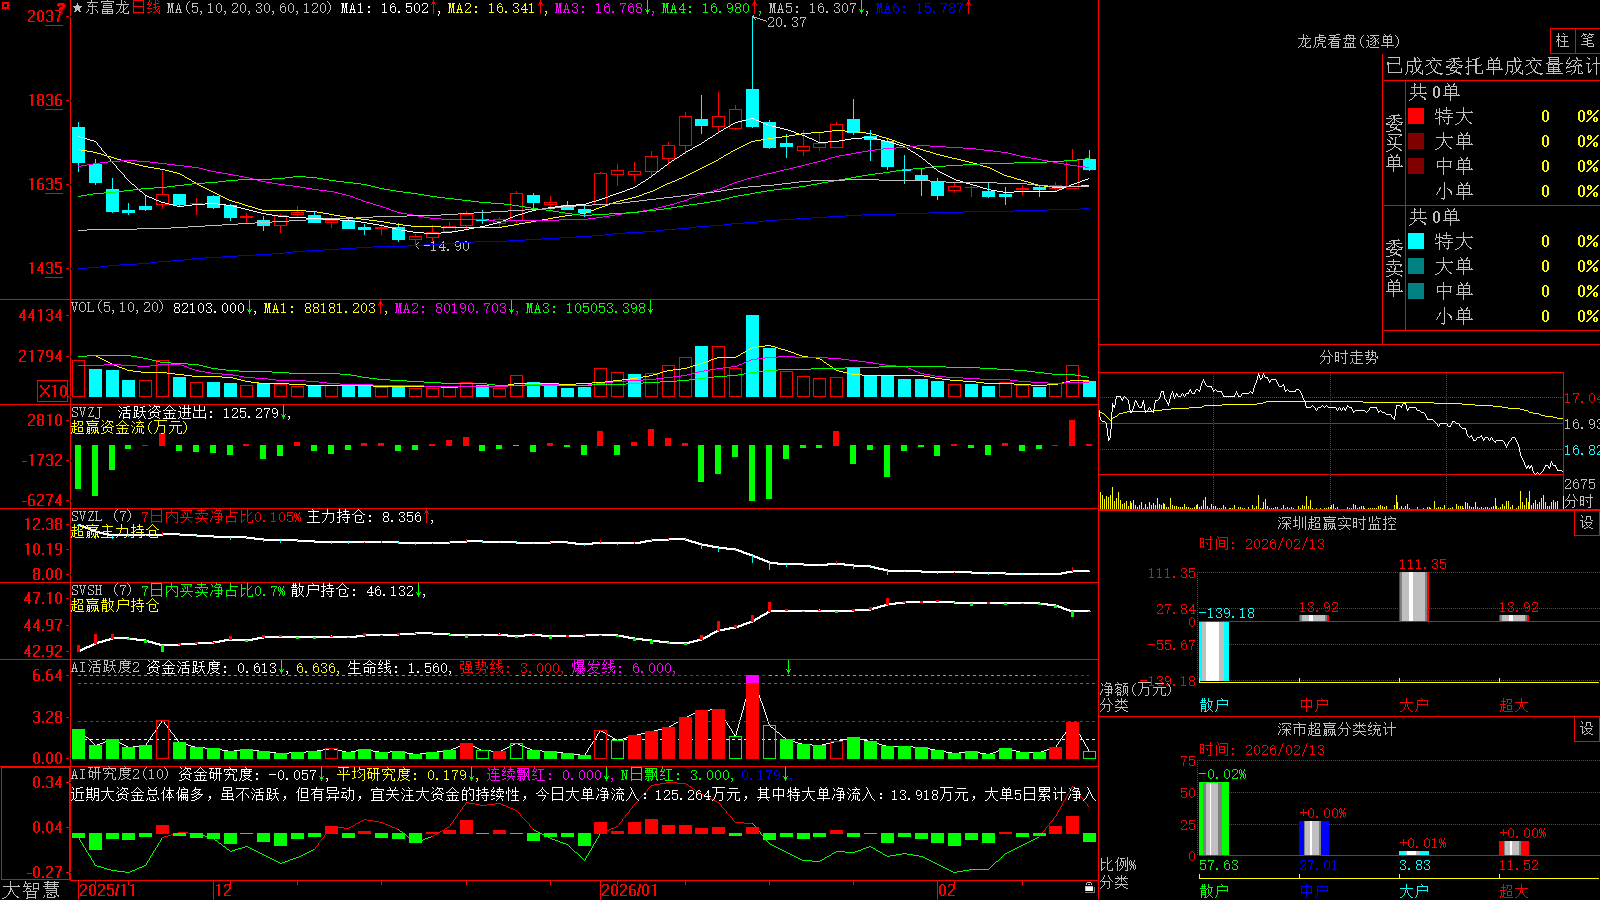This screenshot has height=900, width=1600.
Task: Click the MA1: 16.502 value
Action: [385, 8]
